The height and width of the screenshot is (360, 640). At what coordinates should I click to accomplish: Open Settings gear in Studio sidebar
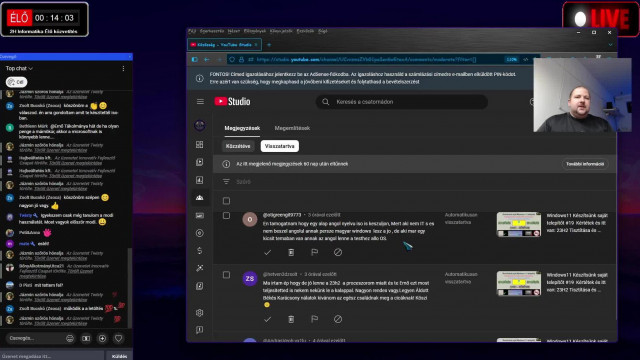(200, 313)
